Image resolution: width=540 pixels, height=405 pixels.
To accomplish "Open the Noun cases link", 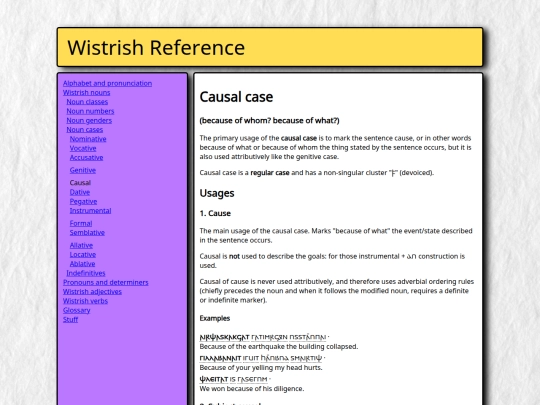I will point(85,130).
